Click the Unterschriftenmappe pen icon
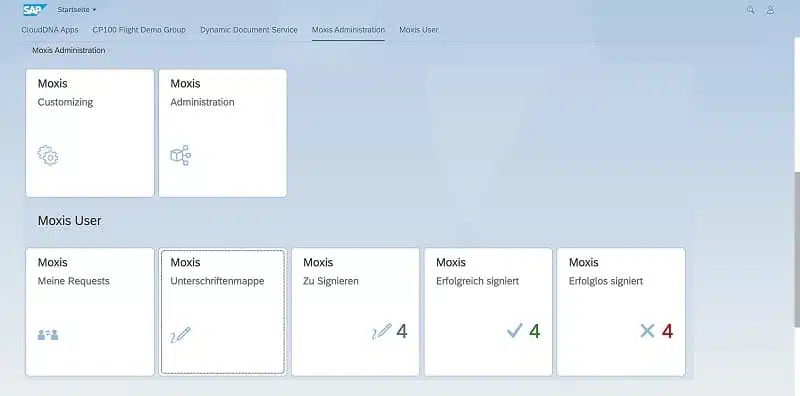 pyautogui.click(x=181, y=335)
